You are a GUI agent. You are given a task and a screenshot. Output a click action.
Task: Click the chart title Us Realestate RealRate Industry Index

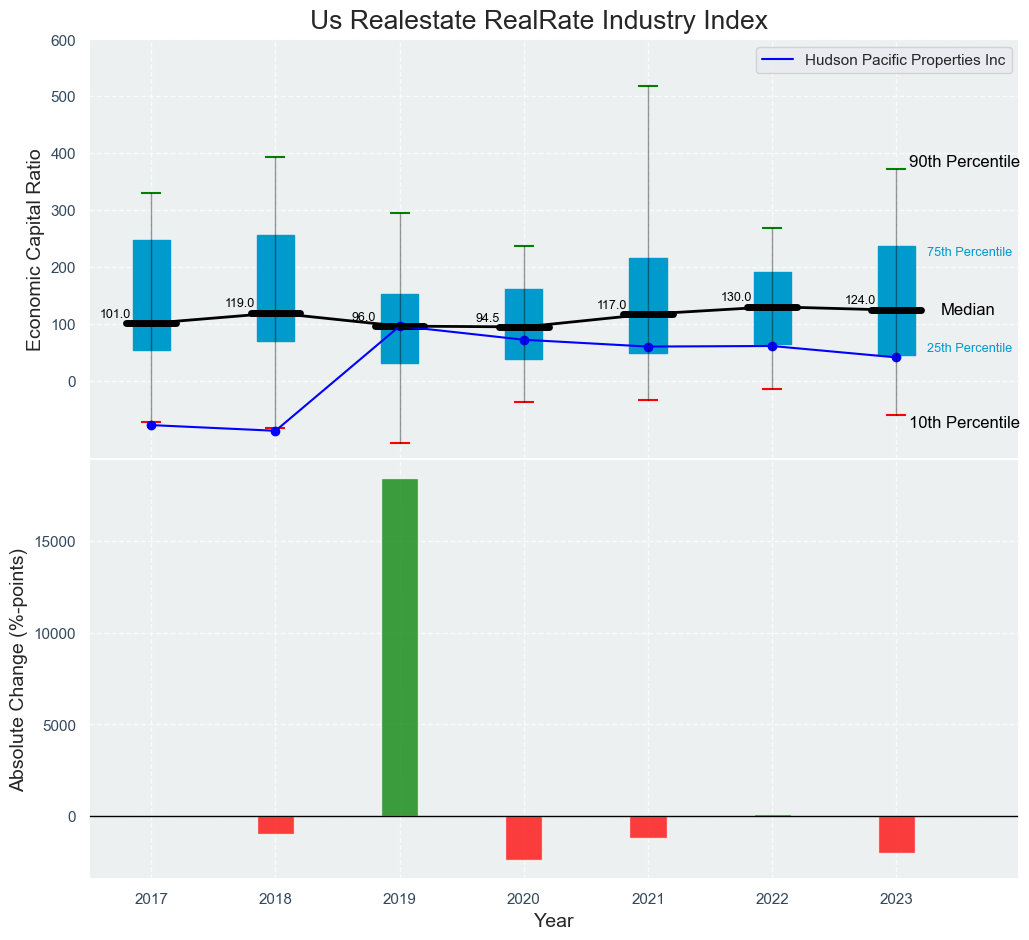(539, 21)
